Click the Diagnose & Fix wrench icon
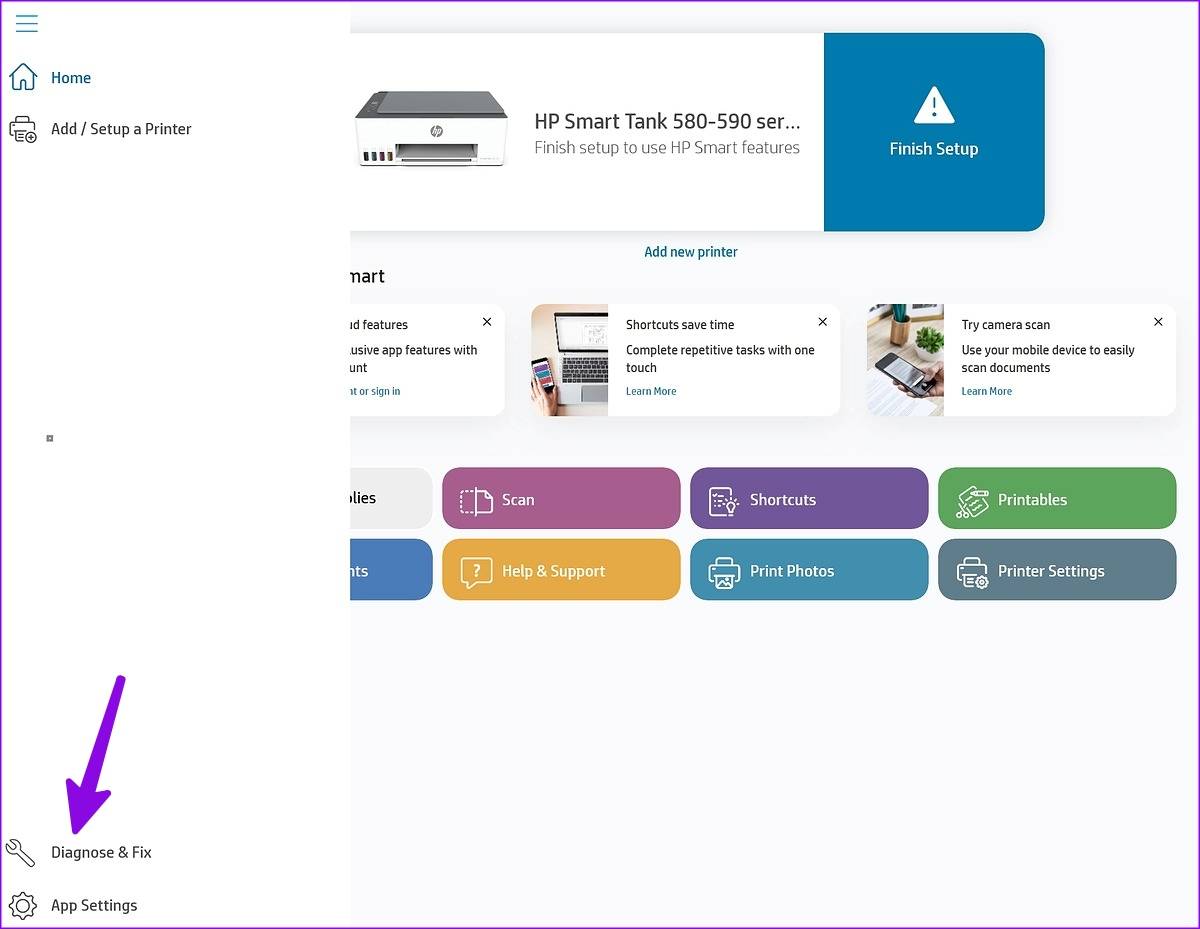The height and width of the screenshot is (929, 1200). pos(21,852)
